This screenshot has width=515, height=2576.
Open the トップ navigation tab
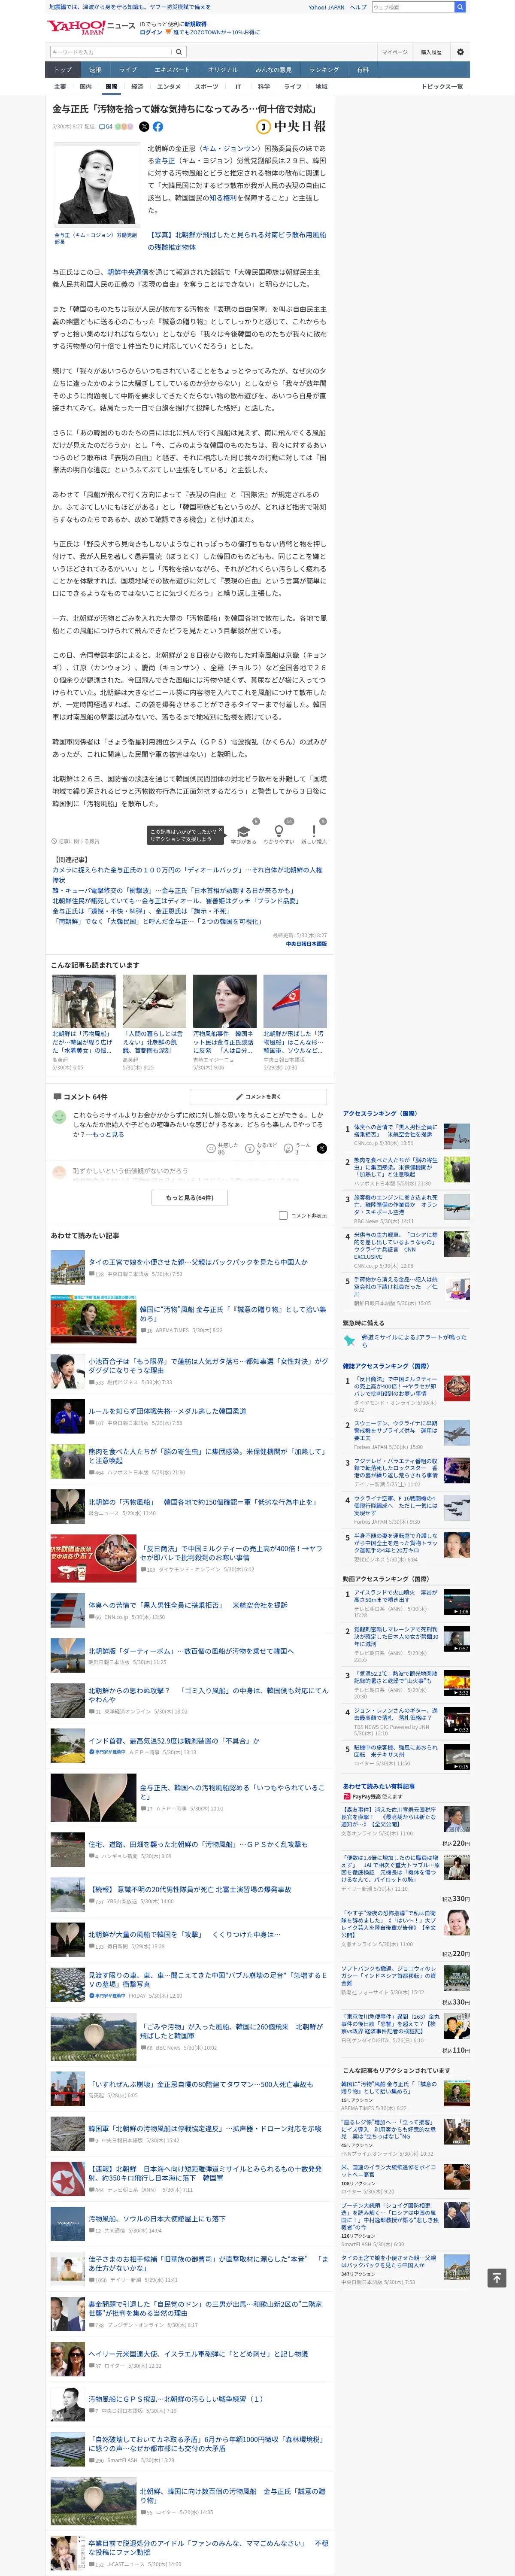tap(63, 70)
